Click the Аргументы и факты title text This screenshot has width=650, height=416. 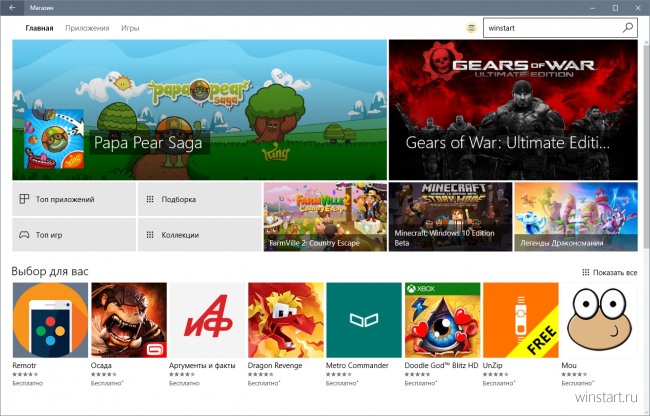202,365
